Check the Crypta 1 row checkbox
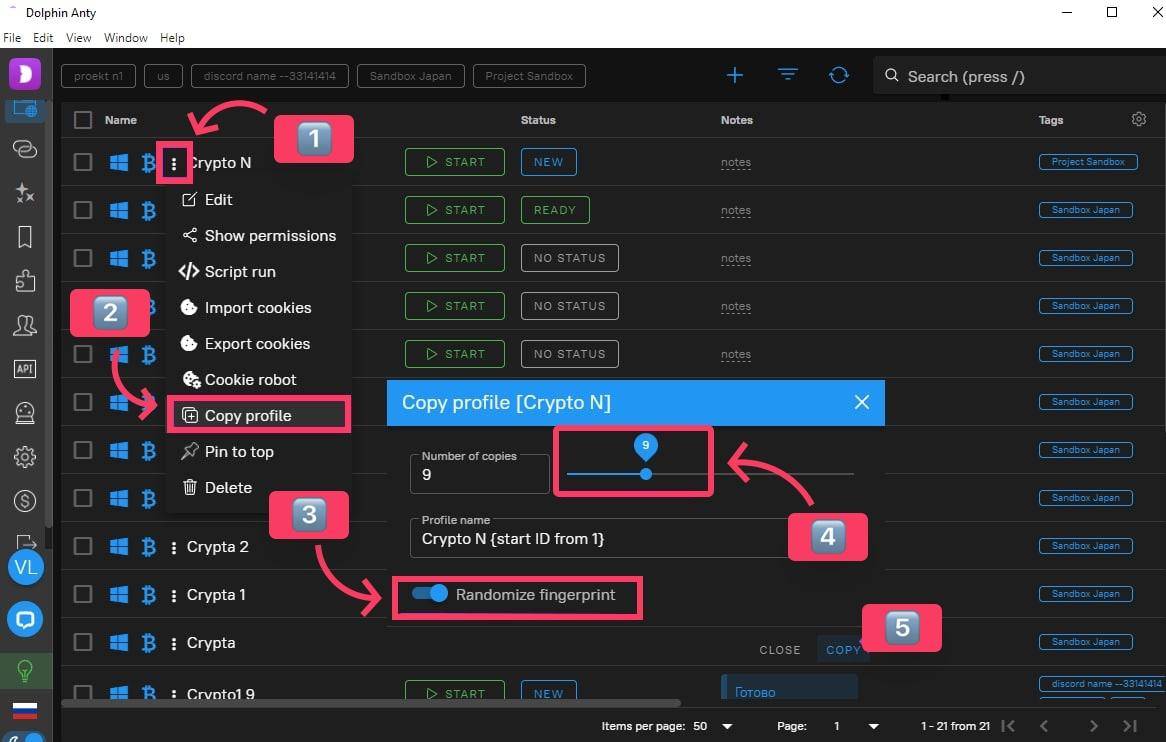 [83, 594]
